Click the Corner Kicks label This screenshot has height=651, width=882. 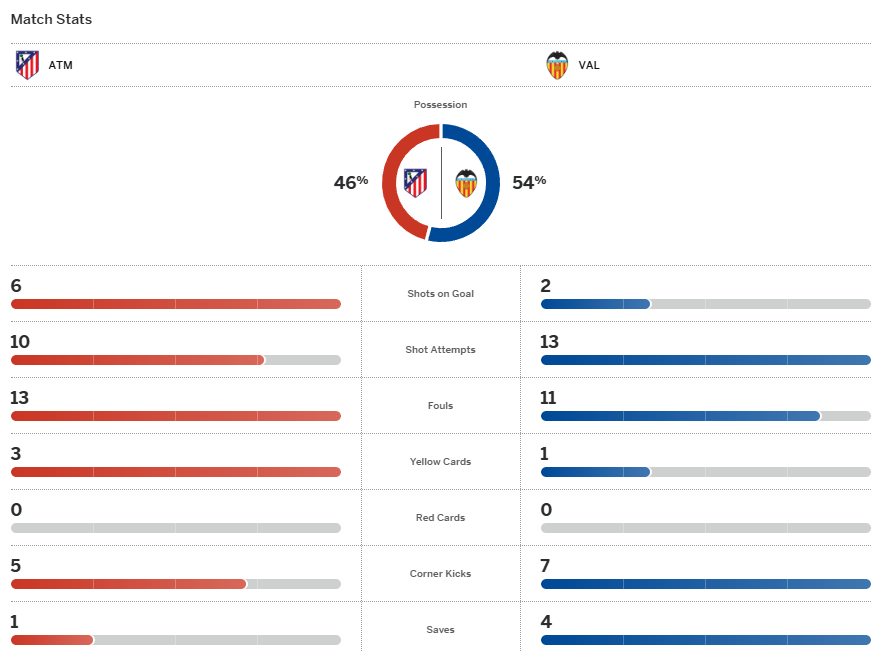(440, 574)
